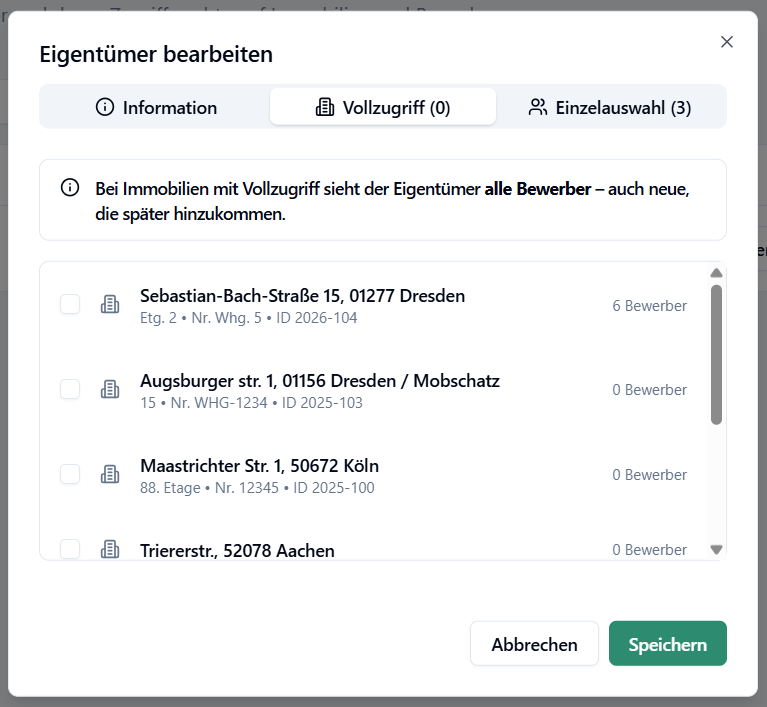Click building icon beside Maastrichter Str. 1
767x707 pixels.
coord(110,475)
